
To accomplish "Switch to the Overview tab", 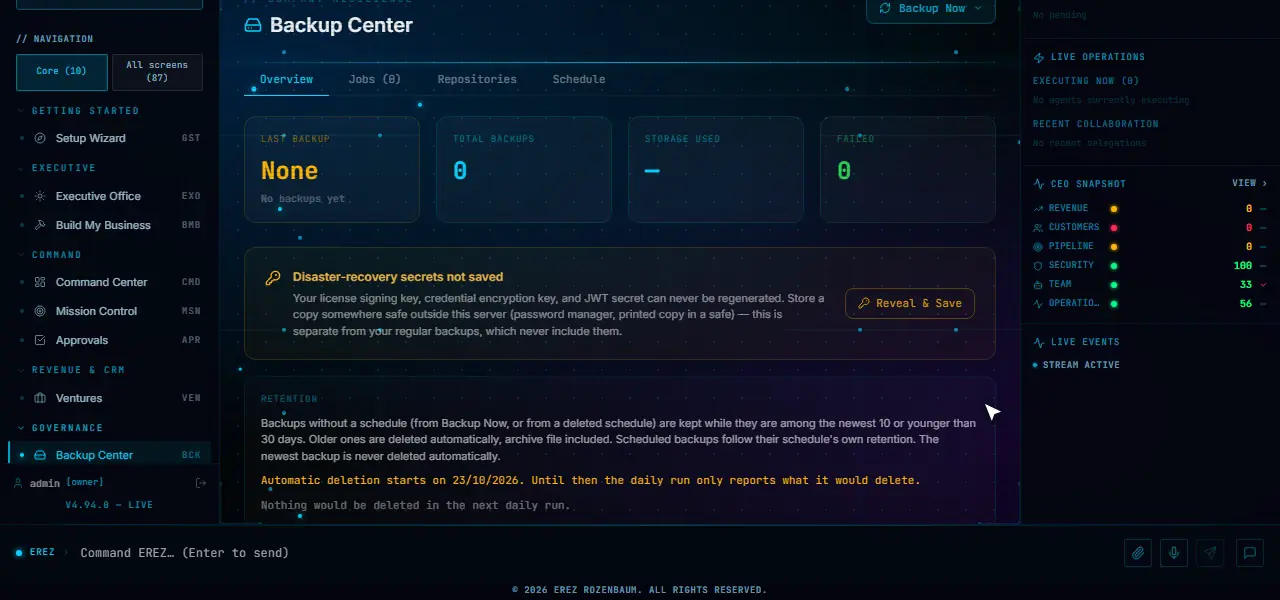I will tap(286, 79).
